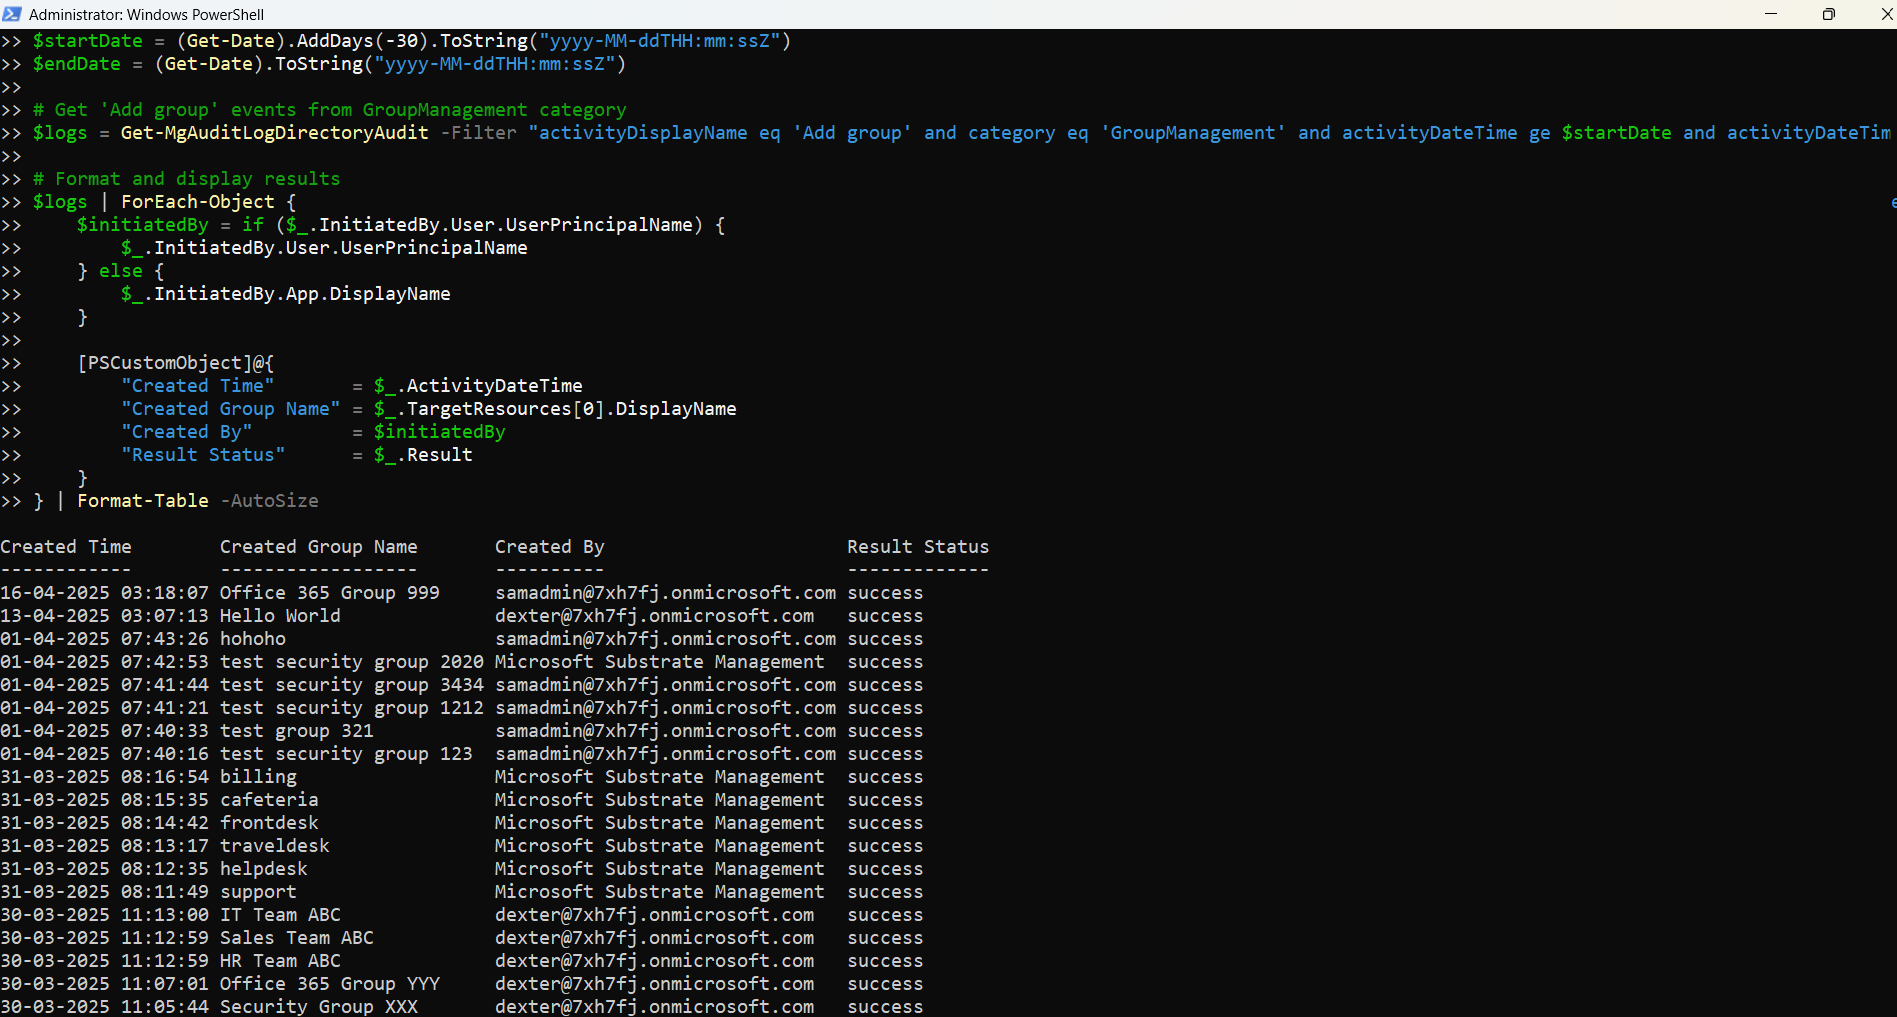Click the 'Result Status' column header
This screenshot has height=1017, width=1897.
(917, 547)
